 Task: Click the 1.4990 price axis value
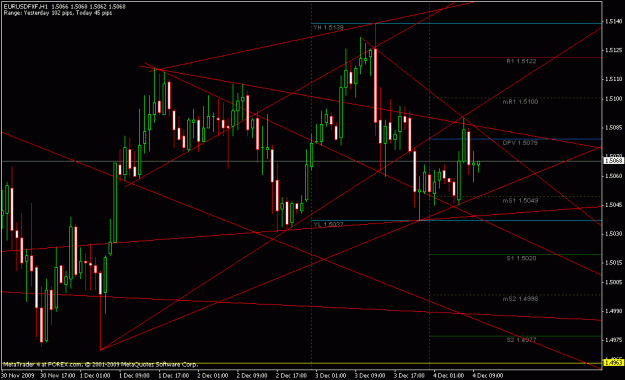613,311
